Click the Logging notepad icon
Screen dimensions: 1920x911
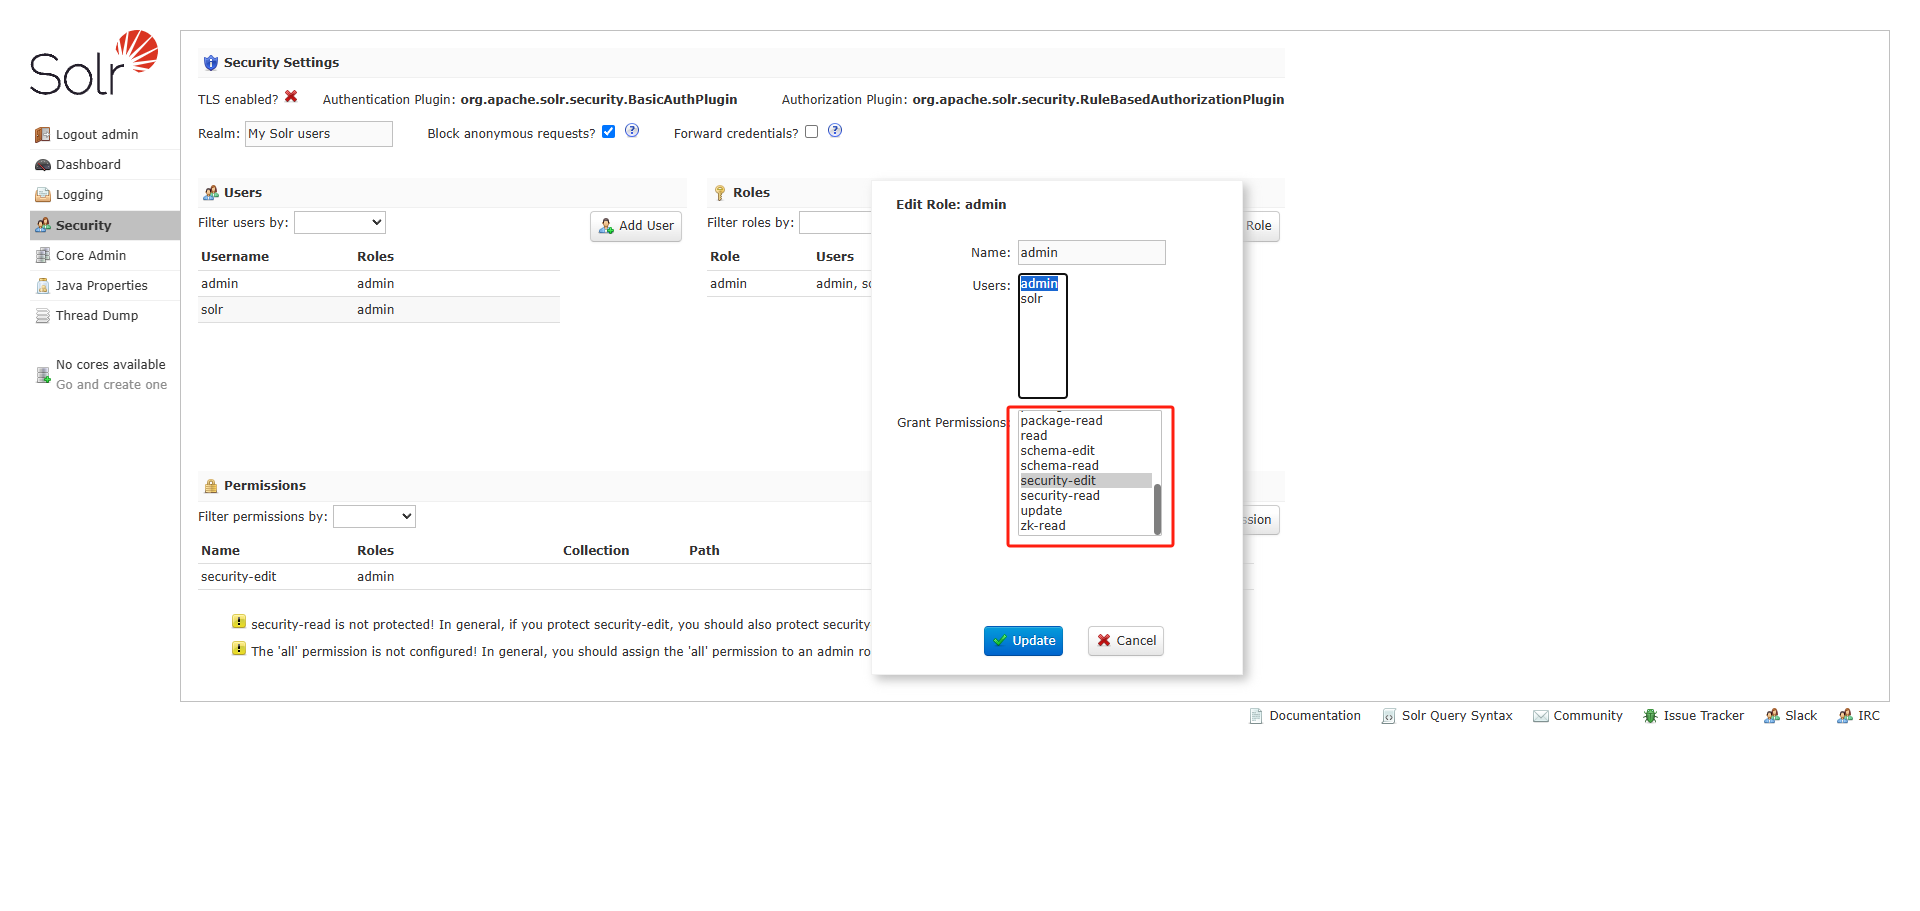pyautogui.click(x=42, y=195)
